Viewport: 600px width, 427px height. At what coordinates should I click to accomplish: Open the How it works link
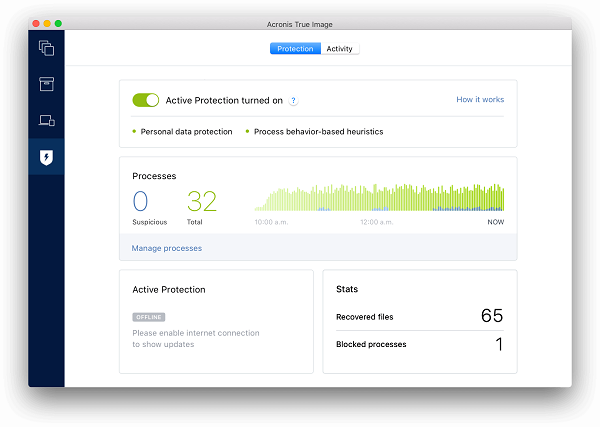(x=480, y=100)
